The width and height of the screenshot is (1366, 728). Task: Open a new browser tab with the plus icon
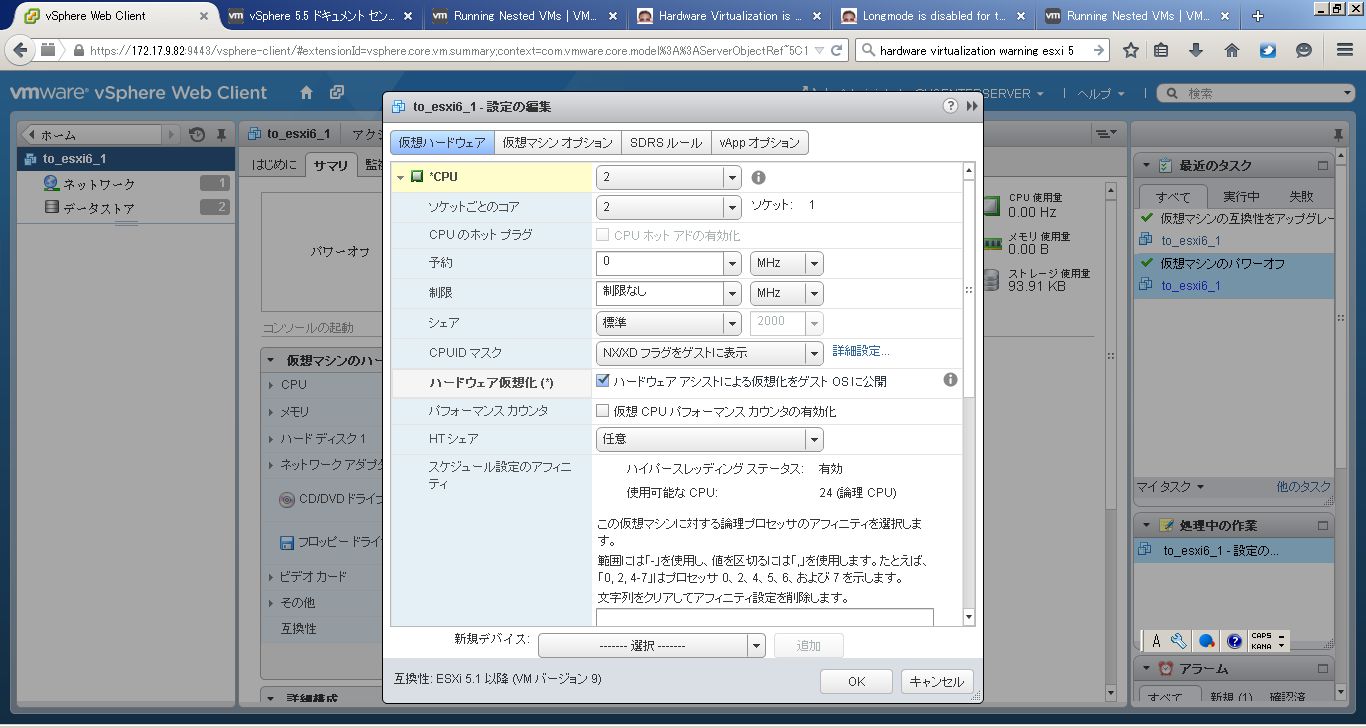pyautogui.click(x=1258, y=16)
